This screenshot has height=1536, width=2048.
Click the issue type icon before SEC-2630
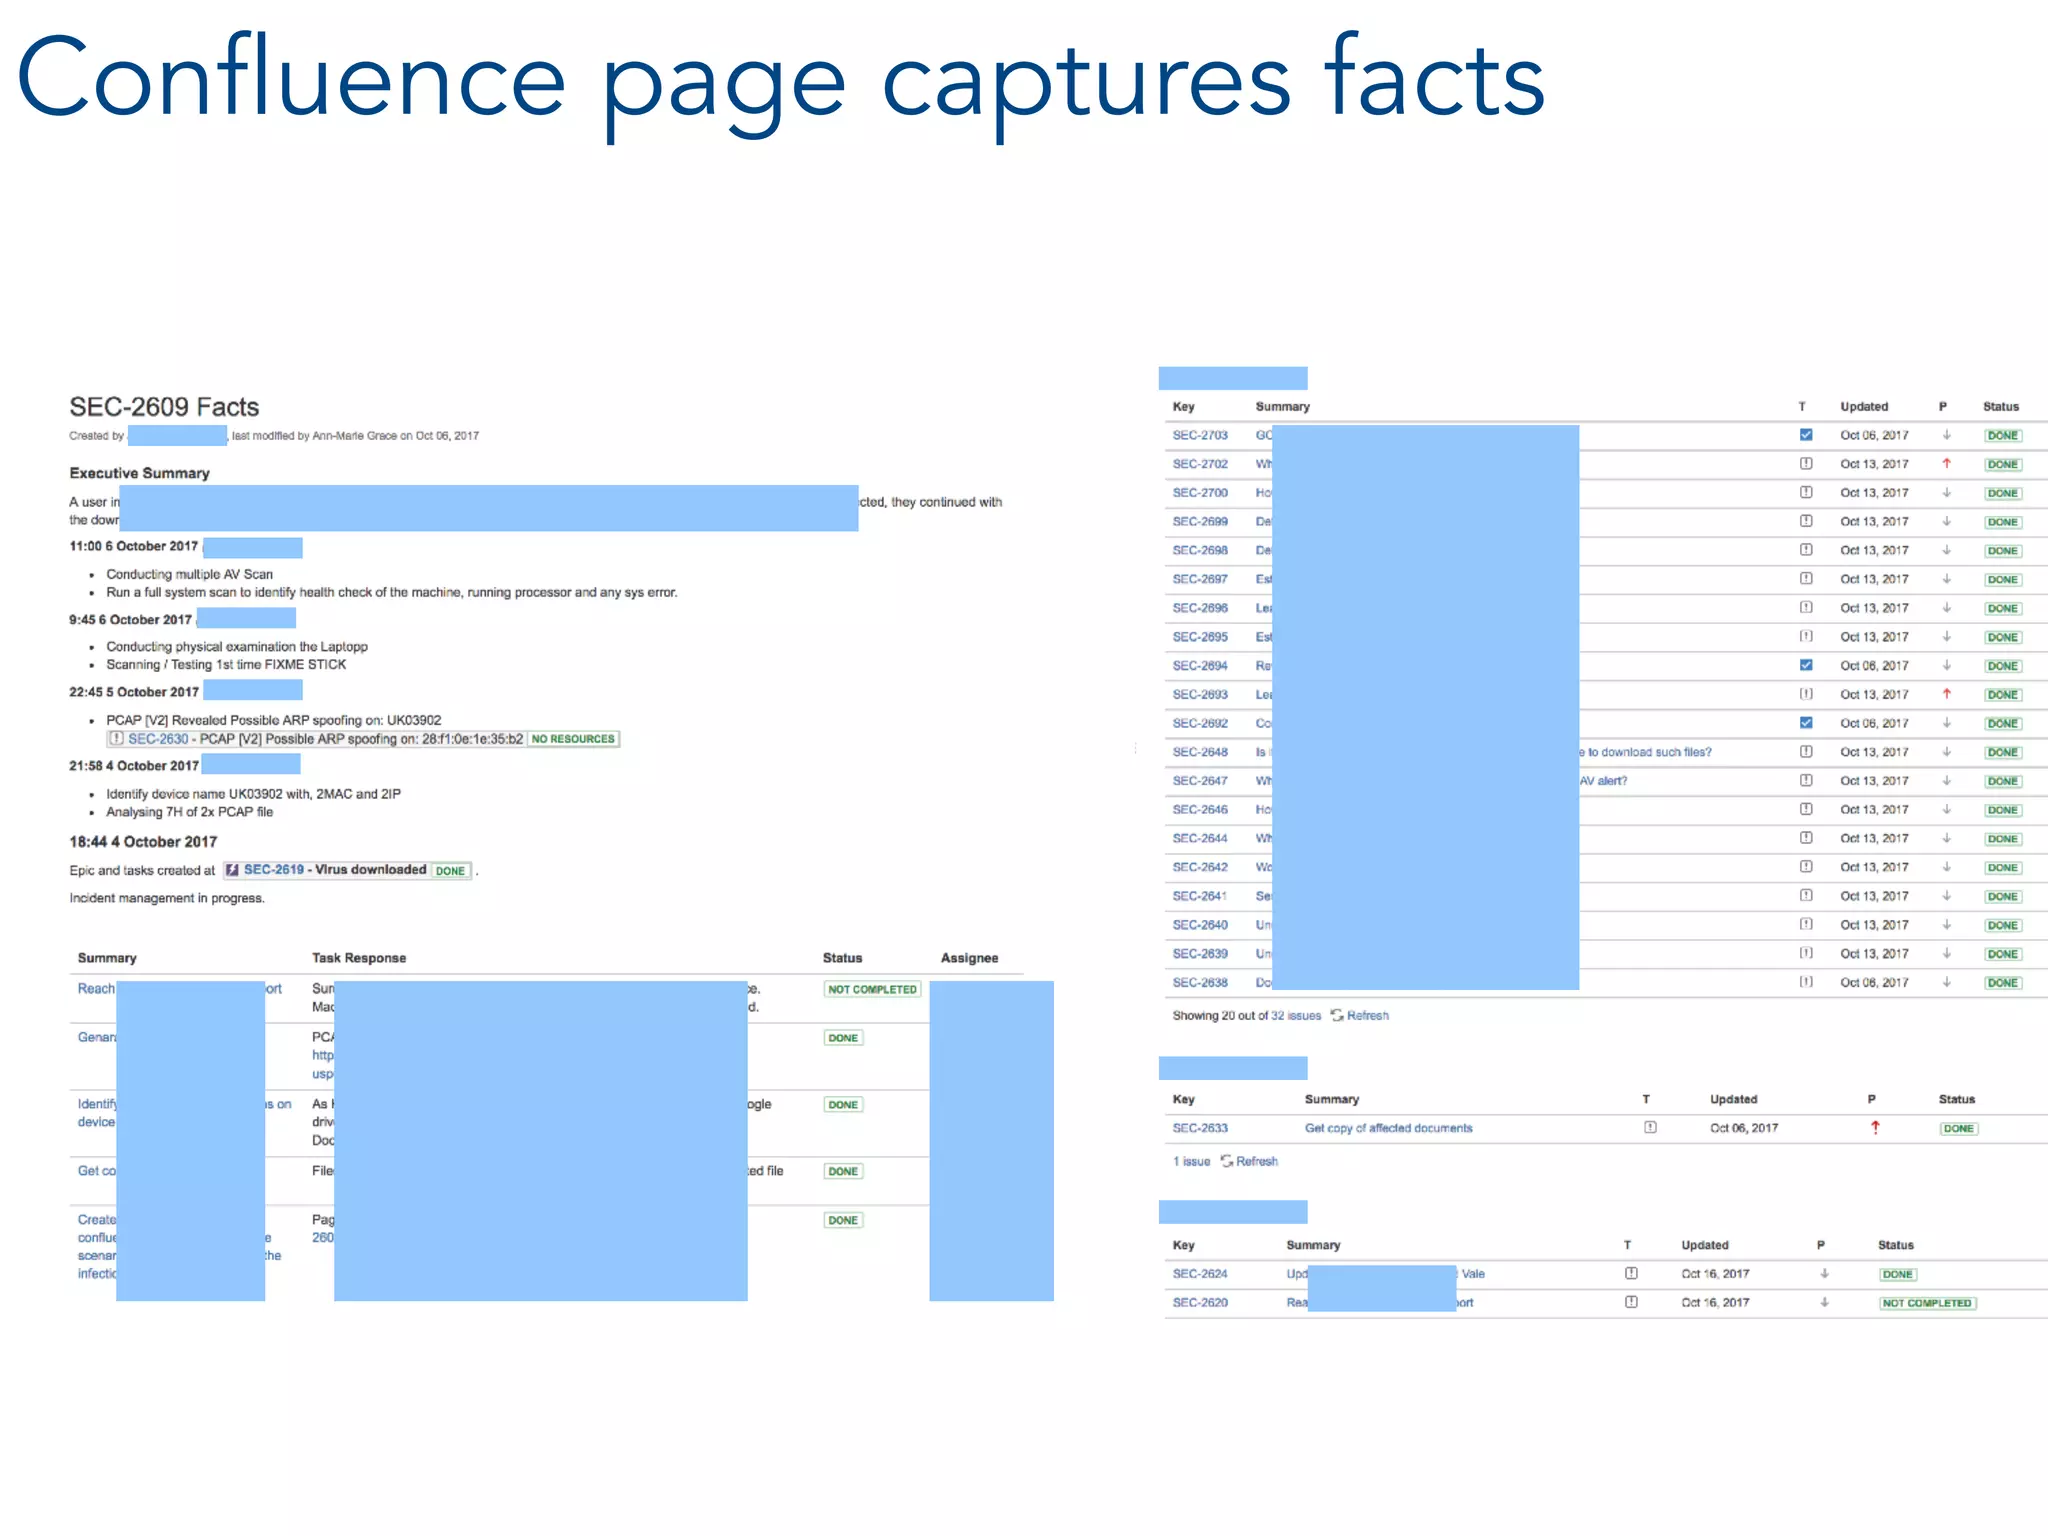click(x=116, y=739)
